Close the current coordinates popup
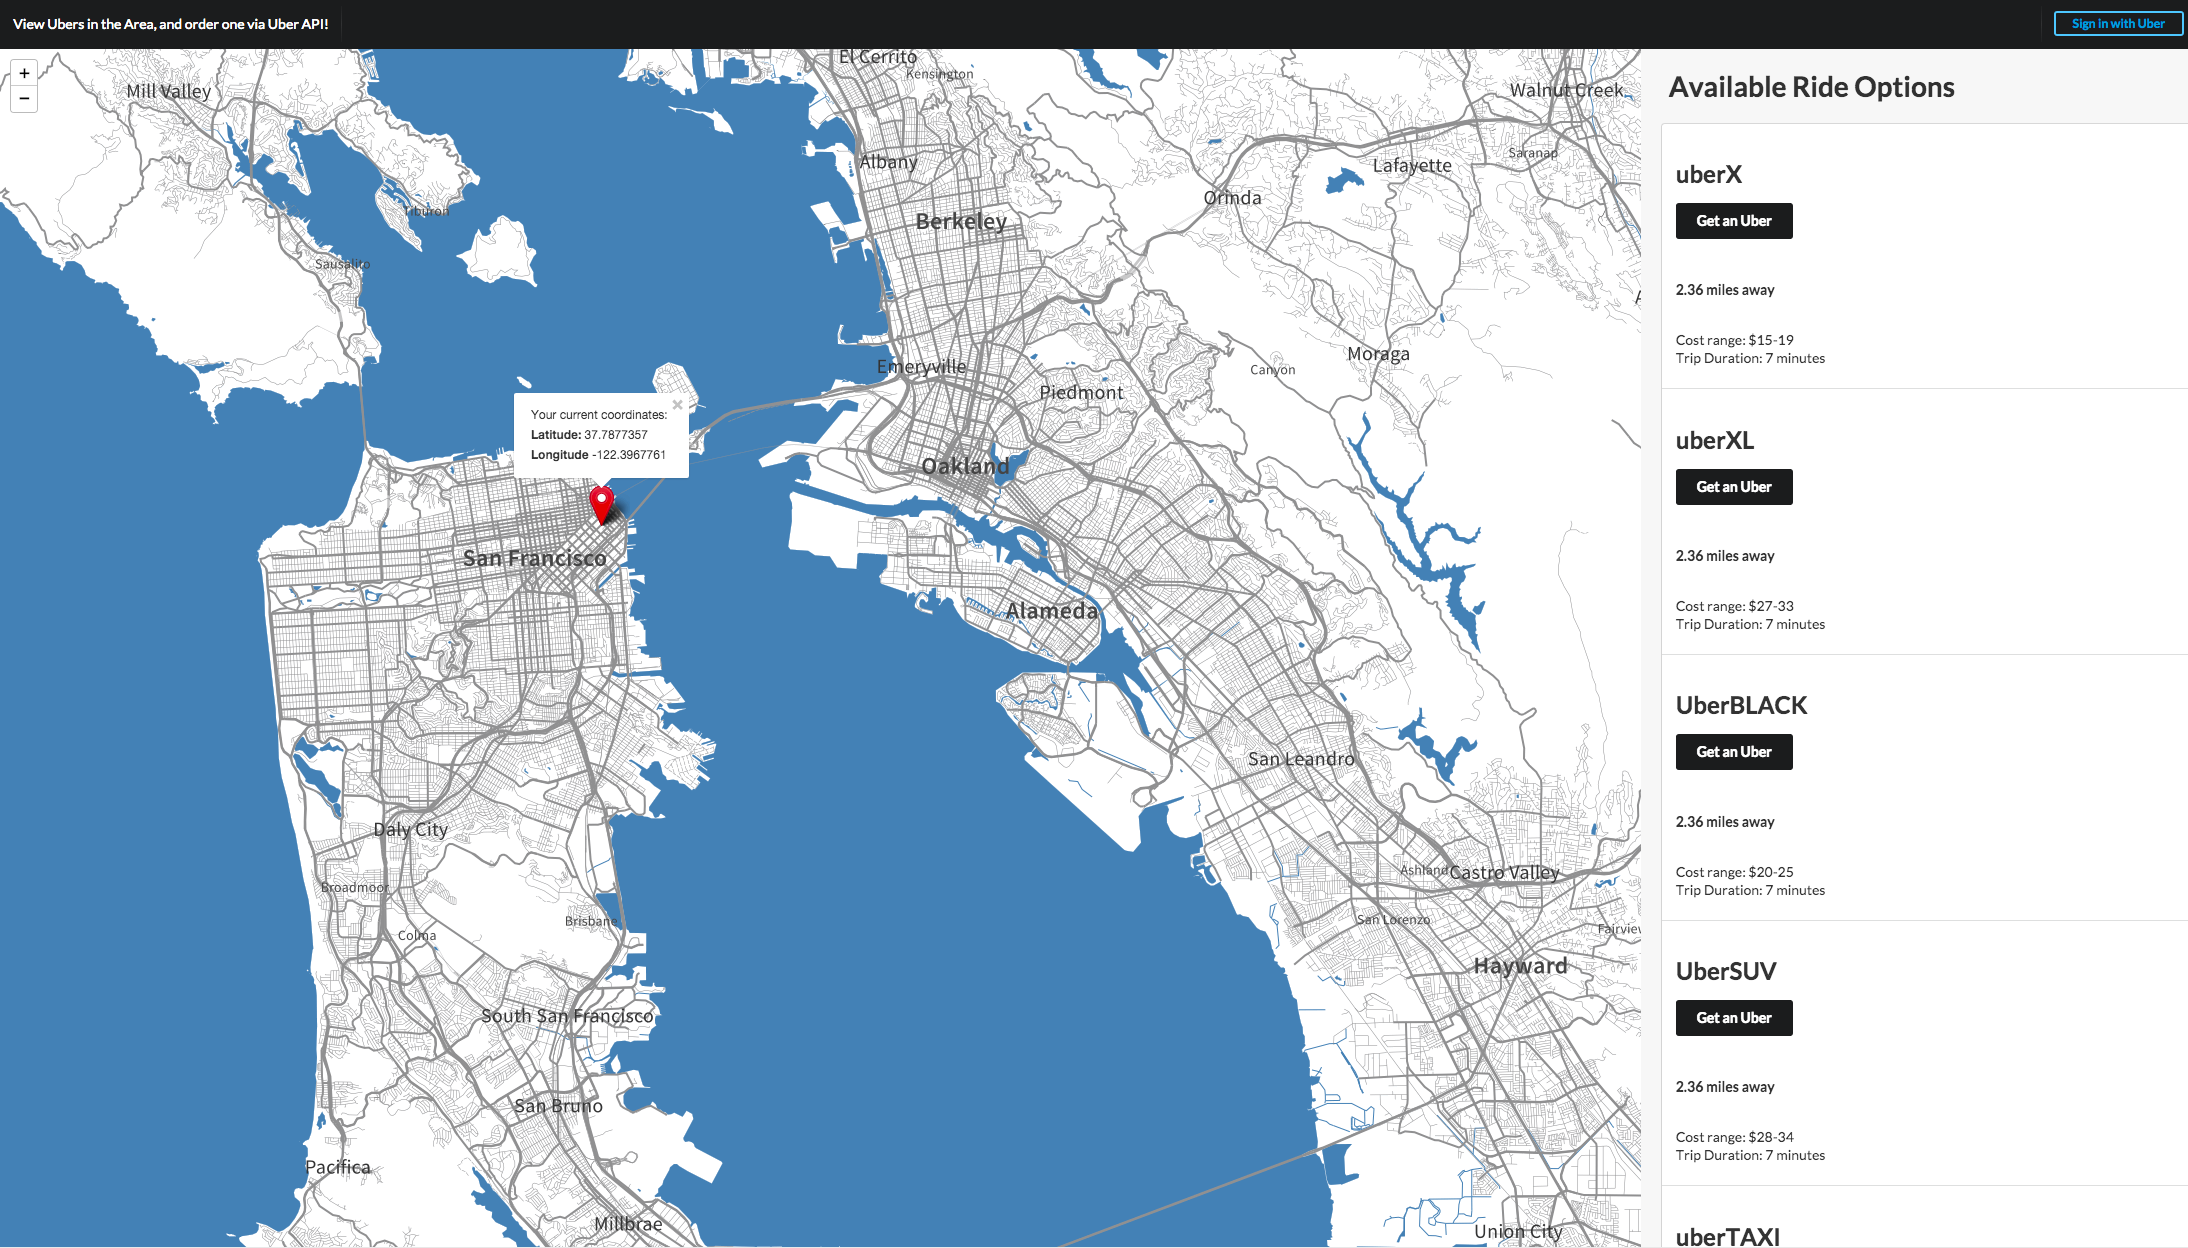This screenshot has height=1248, width=2188. coord(677,405)
